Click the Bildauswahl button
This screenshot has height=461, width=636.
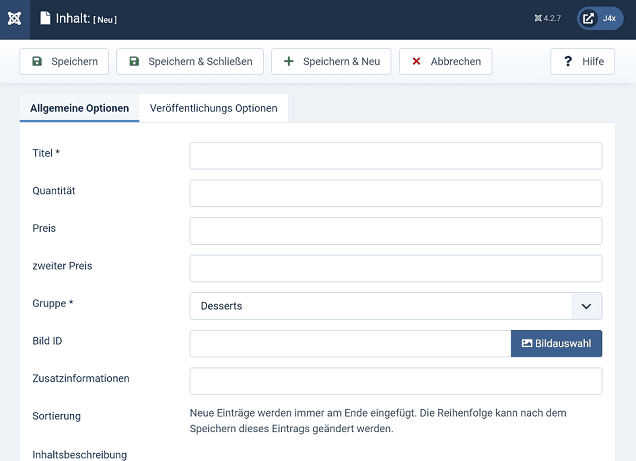(556, 344)
